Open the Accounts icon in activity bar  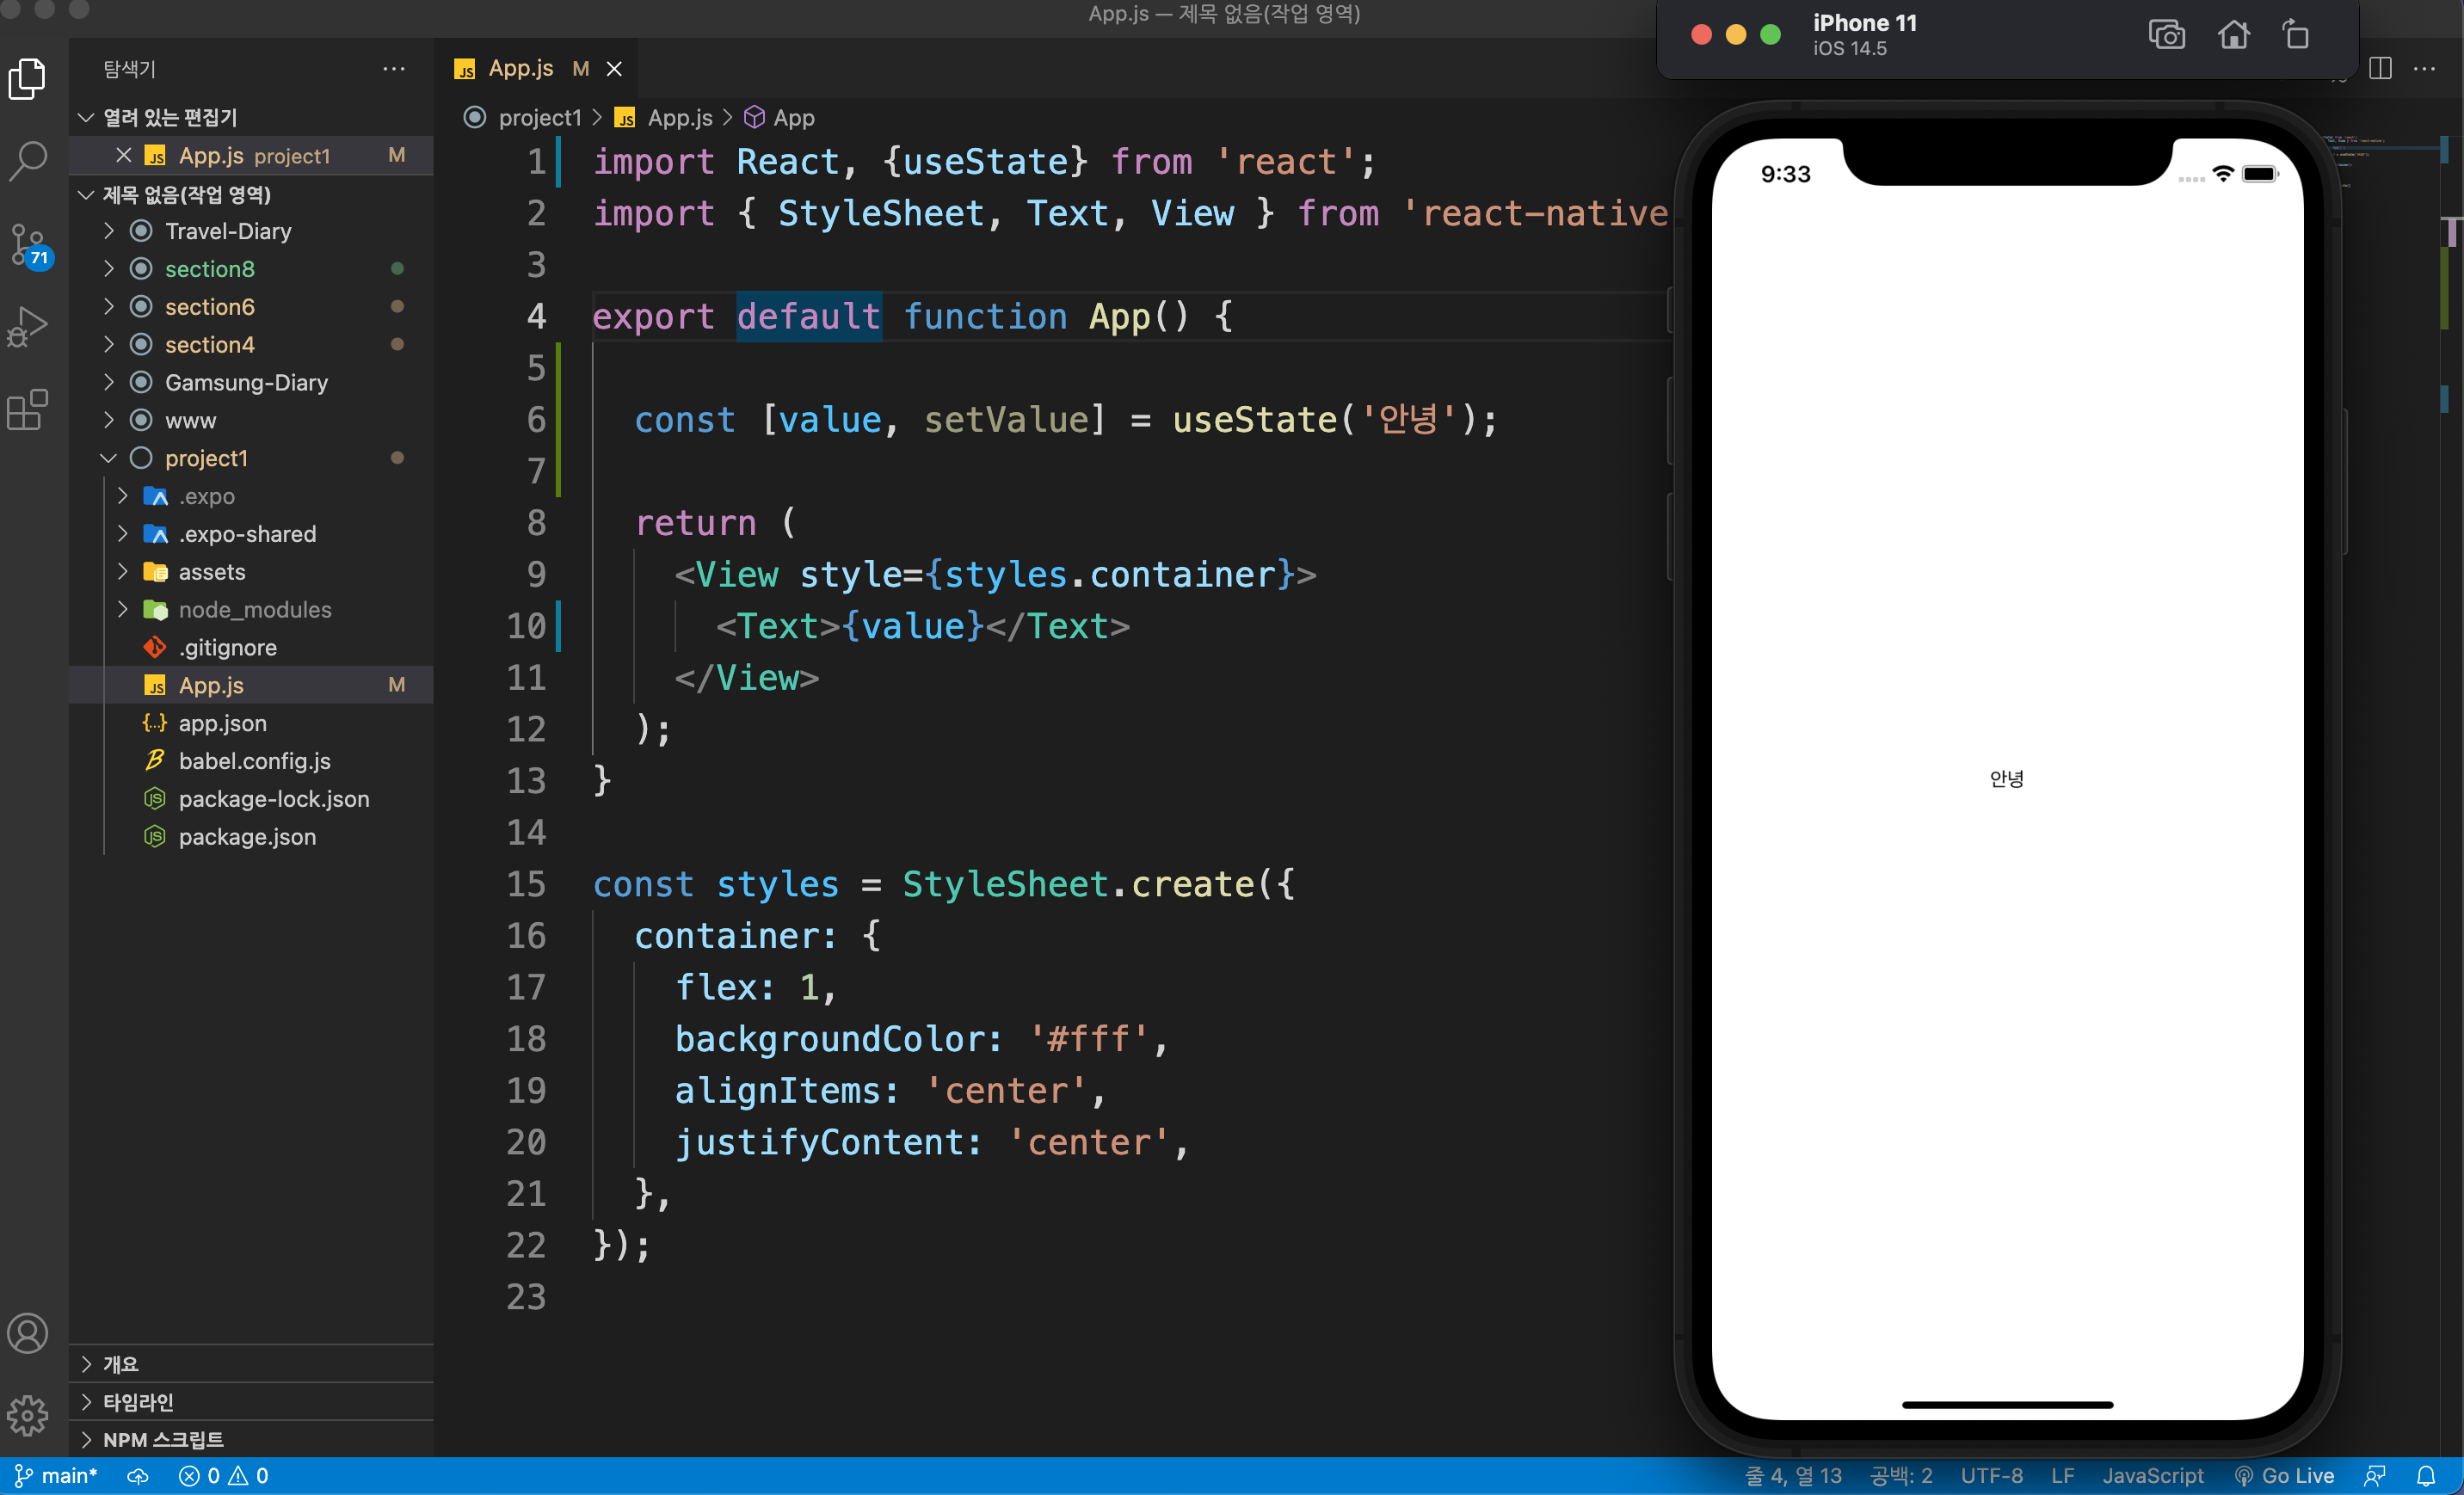27,1333
